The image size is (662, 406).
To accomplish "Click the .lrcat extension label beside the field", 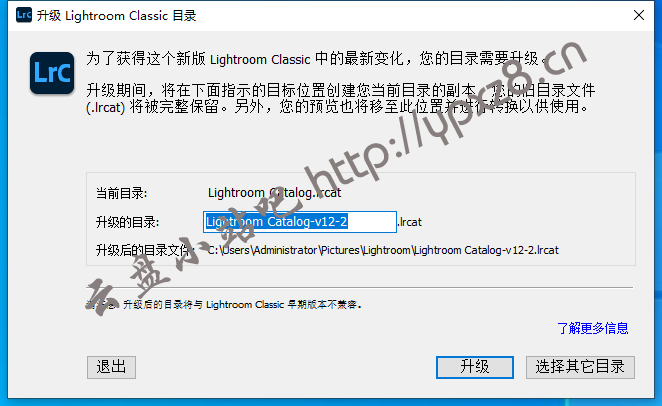I will 410,222.
